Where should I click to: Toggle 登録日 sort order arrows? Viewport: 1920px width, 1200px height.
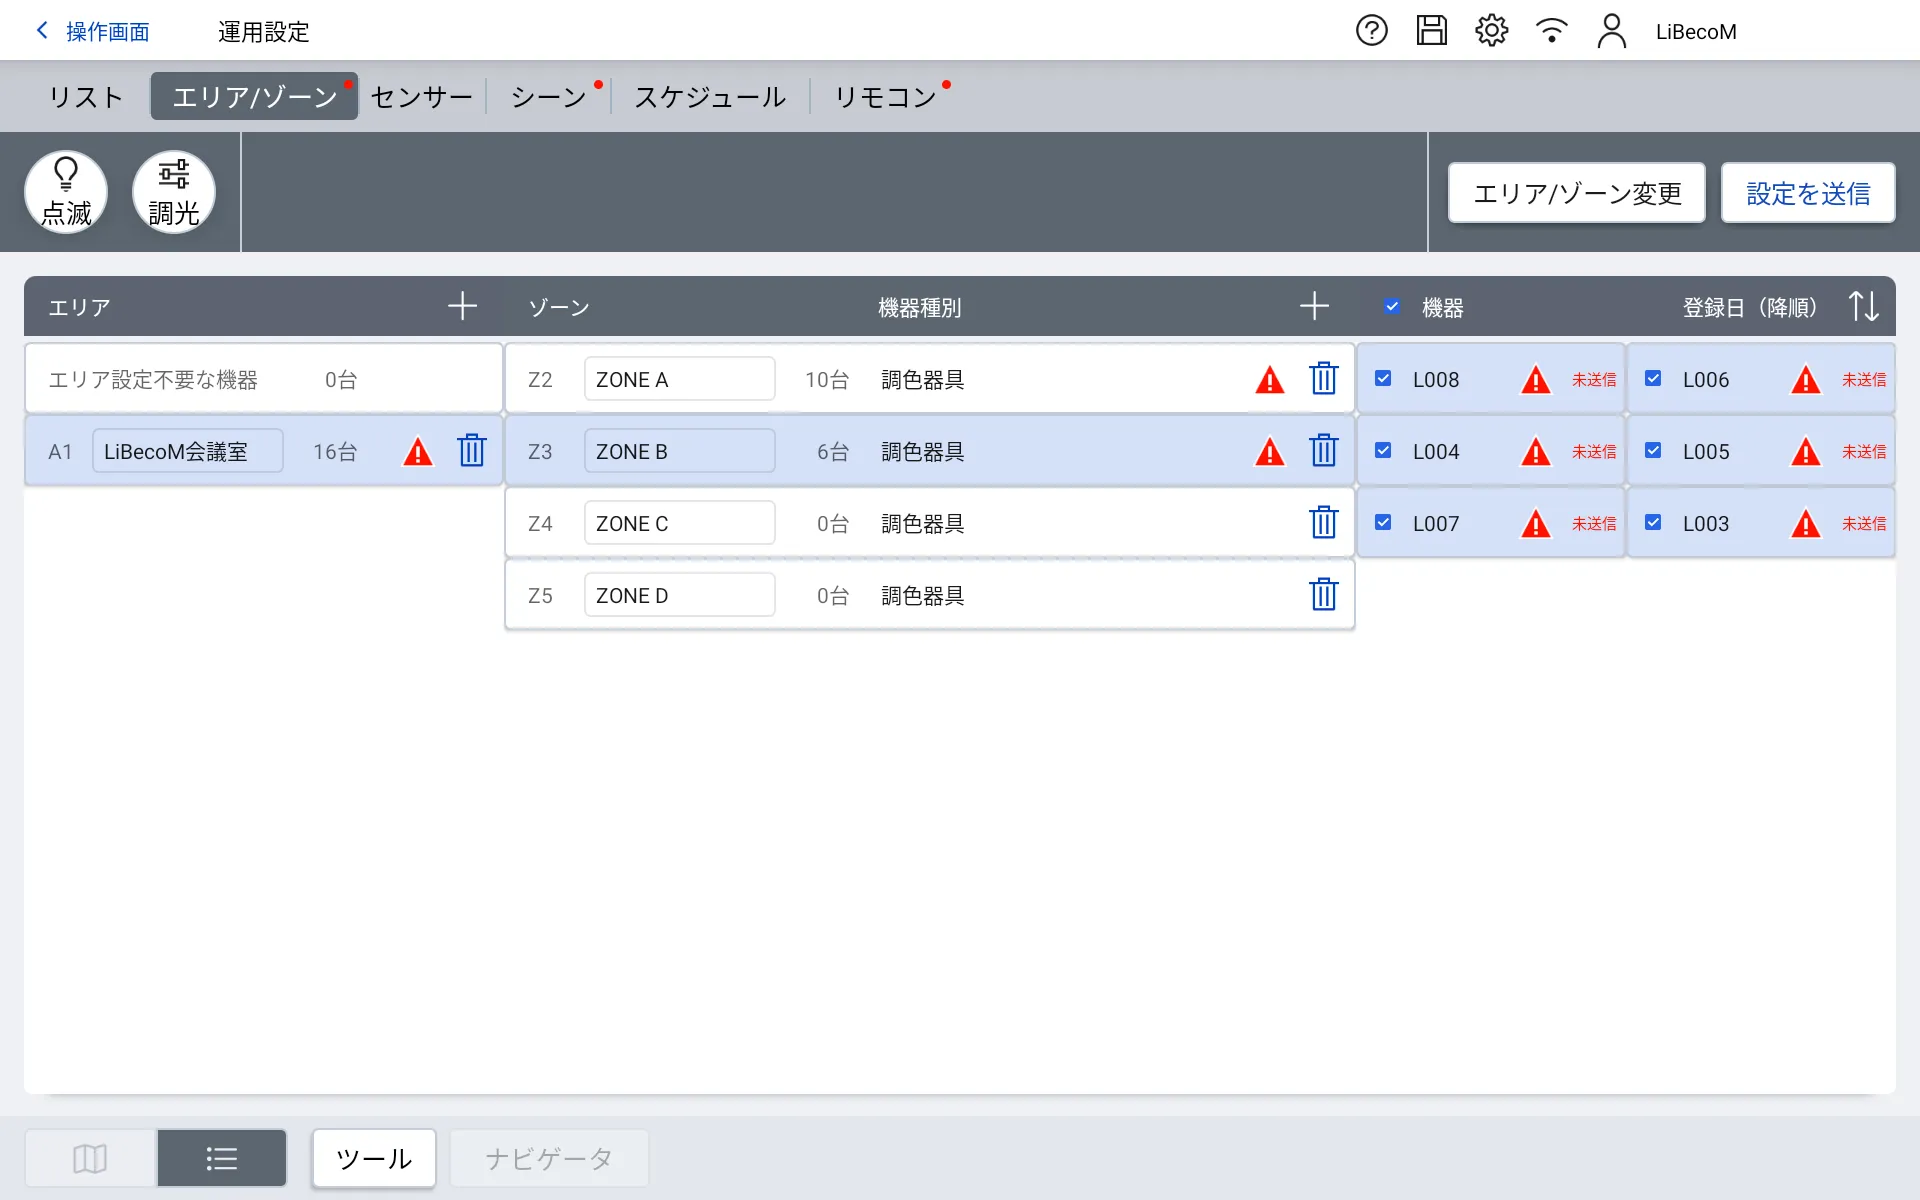(x=1863, y=306)
